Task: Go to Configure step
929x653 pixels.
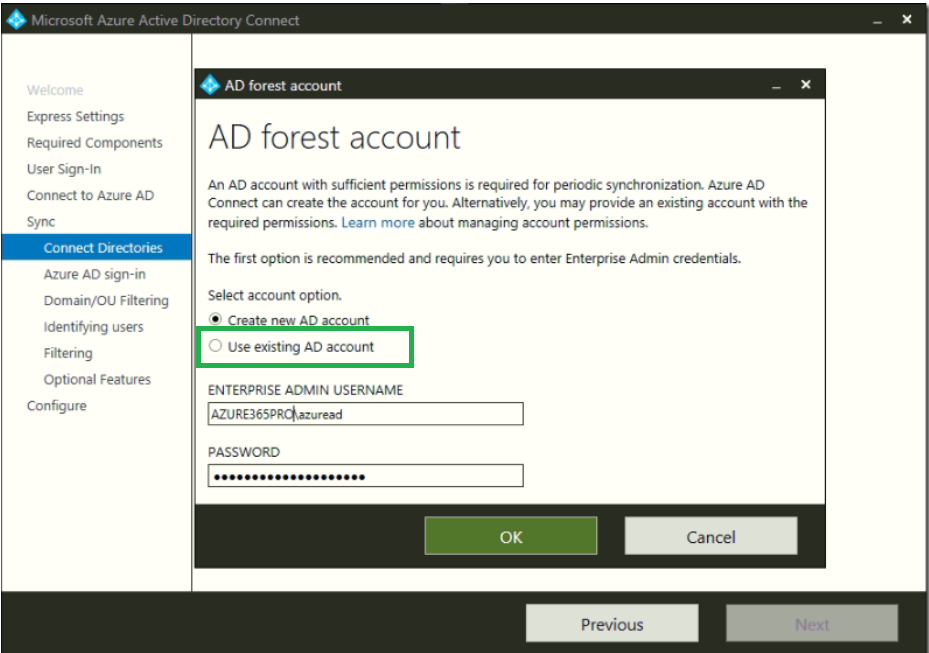Action: [57, 406]
